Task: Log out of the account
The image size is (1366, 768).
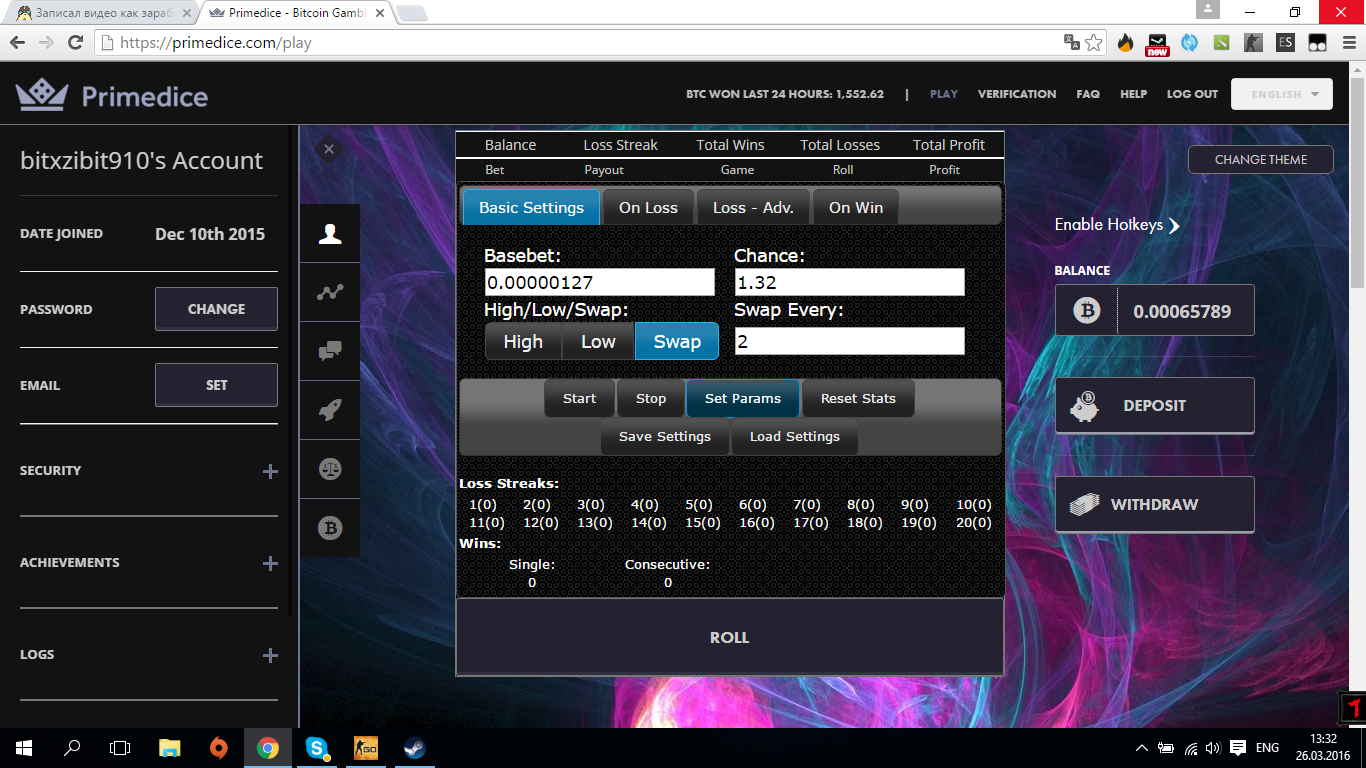Action: (x=1192, y=94)
